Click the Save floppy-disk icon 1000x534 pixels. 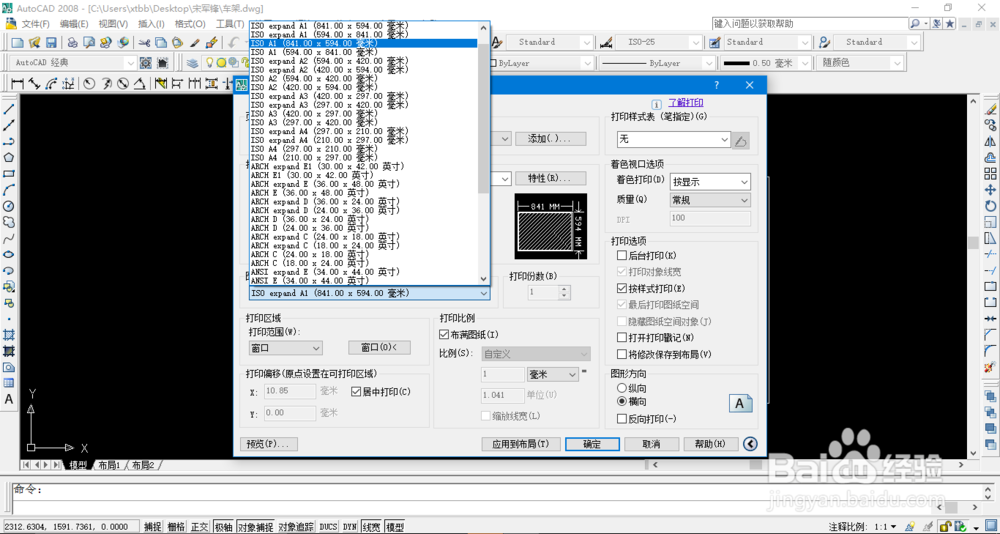click(x=51, y=42)
